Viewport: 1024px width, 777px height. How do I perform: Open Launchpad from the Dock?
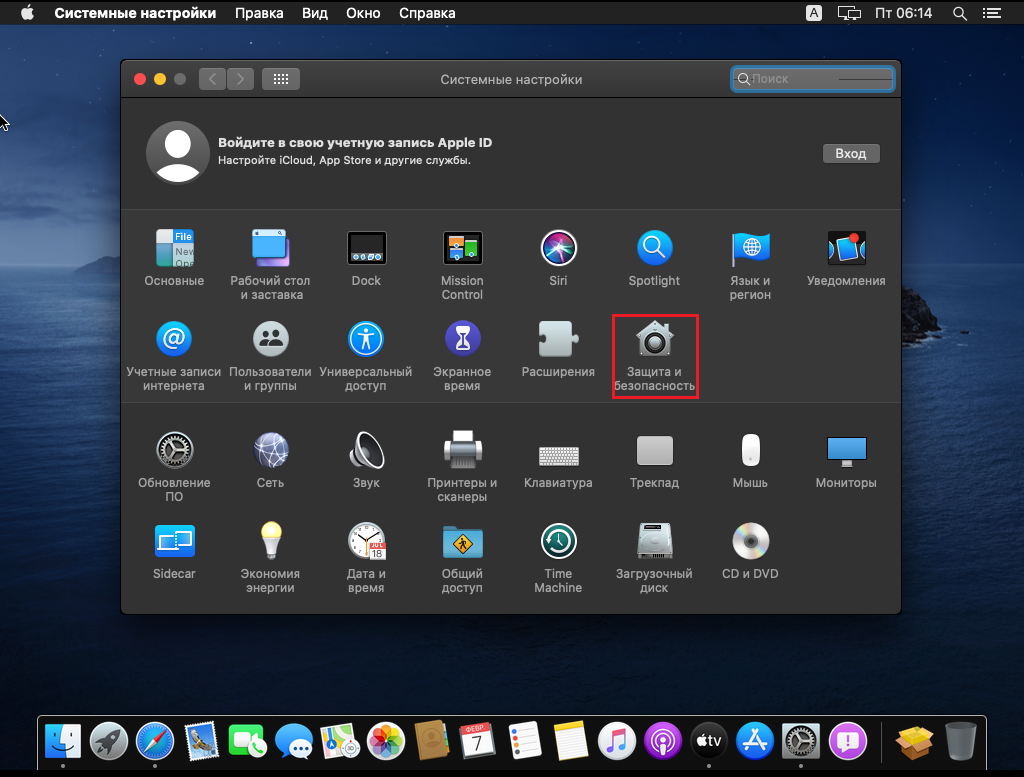(x=108, y=741)
